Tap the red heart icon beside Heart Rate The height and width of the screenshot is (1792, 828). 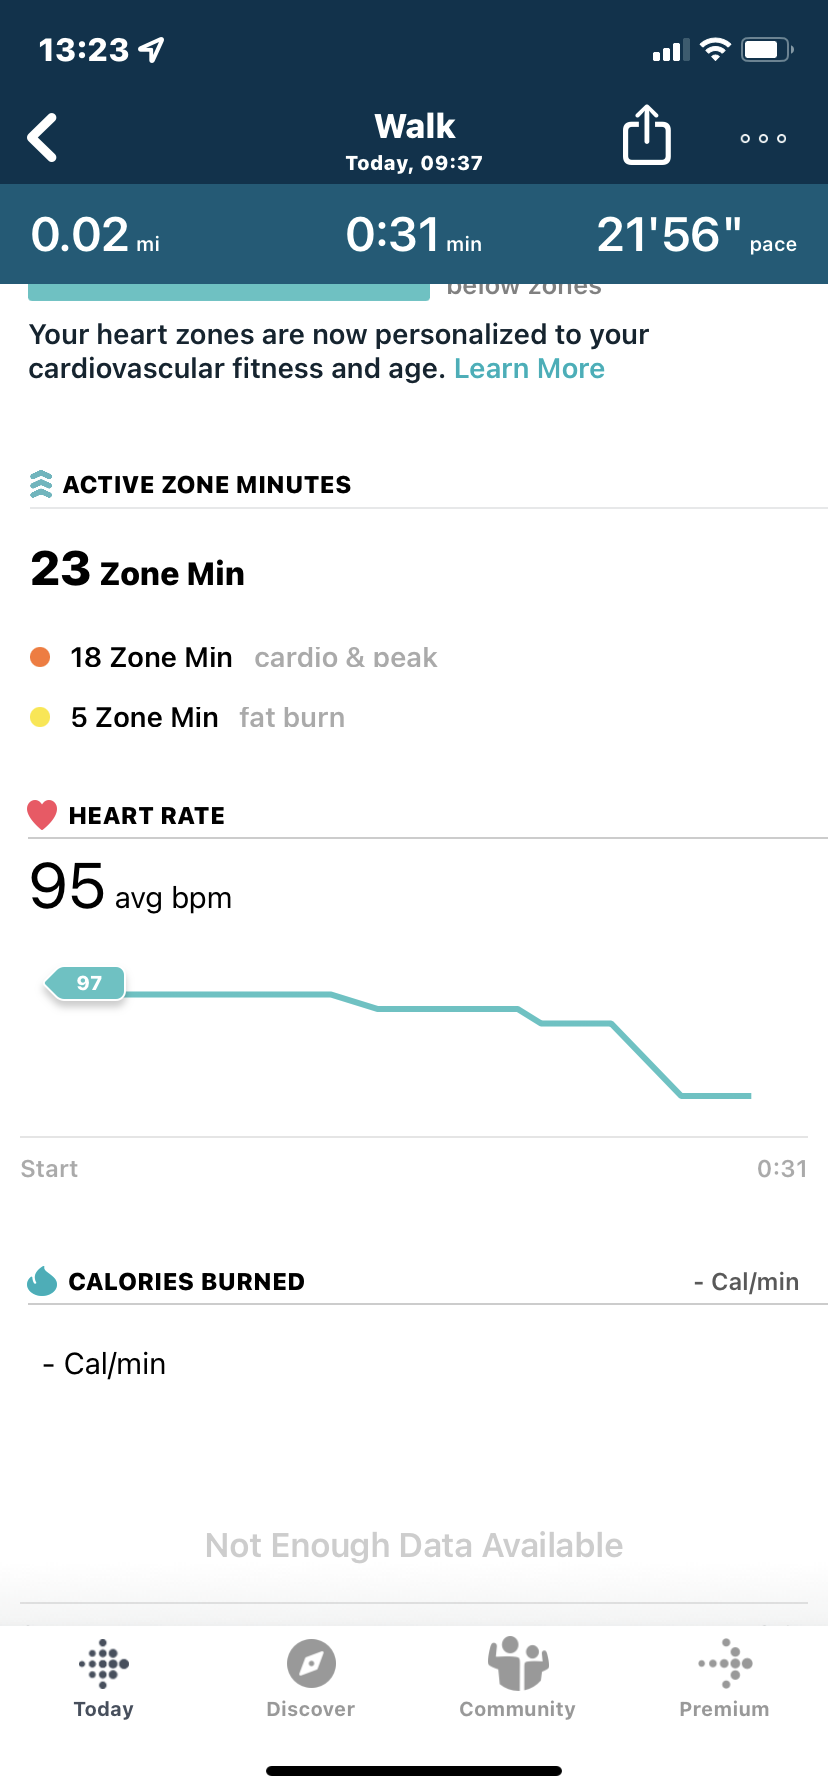tap(41, 814)
